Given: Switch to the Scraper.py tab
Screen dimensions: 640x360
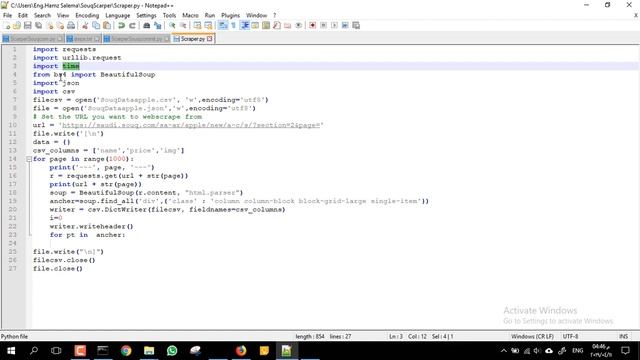Looking at the screenshot, I should pos(193,39).
